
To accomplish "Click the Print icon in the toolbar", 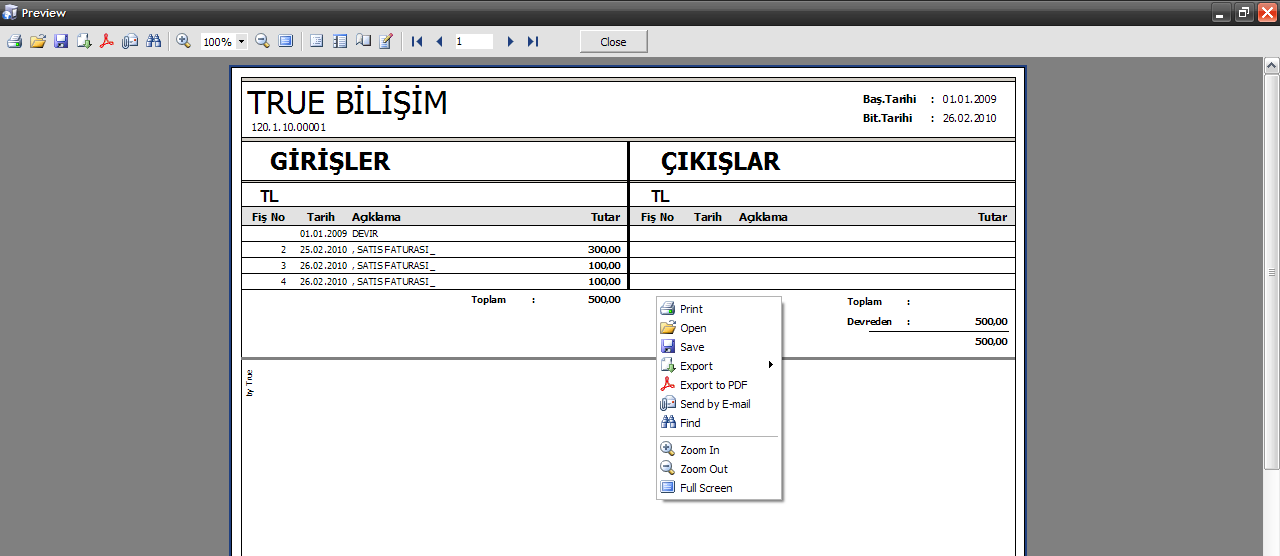I will [x=14, y=41].
